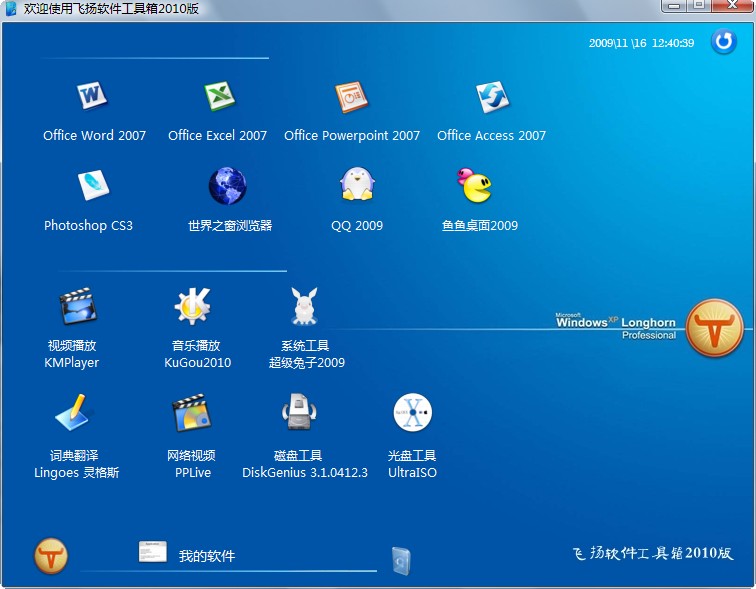
Task: Click the date and time display
Action: click(641, 43)
